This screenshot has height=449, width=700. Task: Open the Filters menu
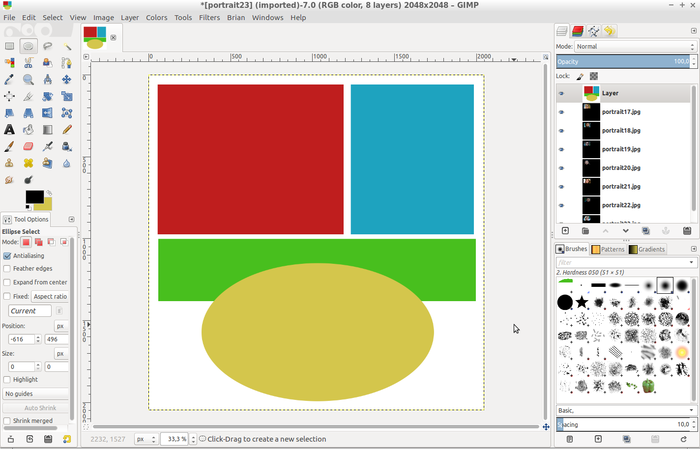209,18
